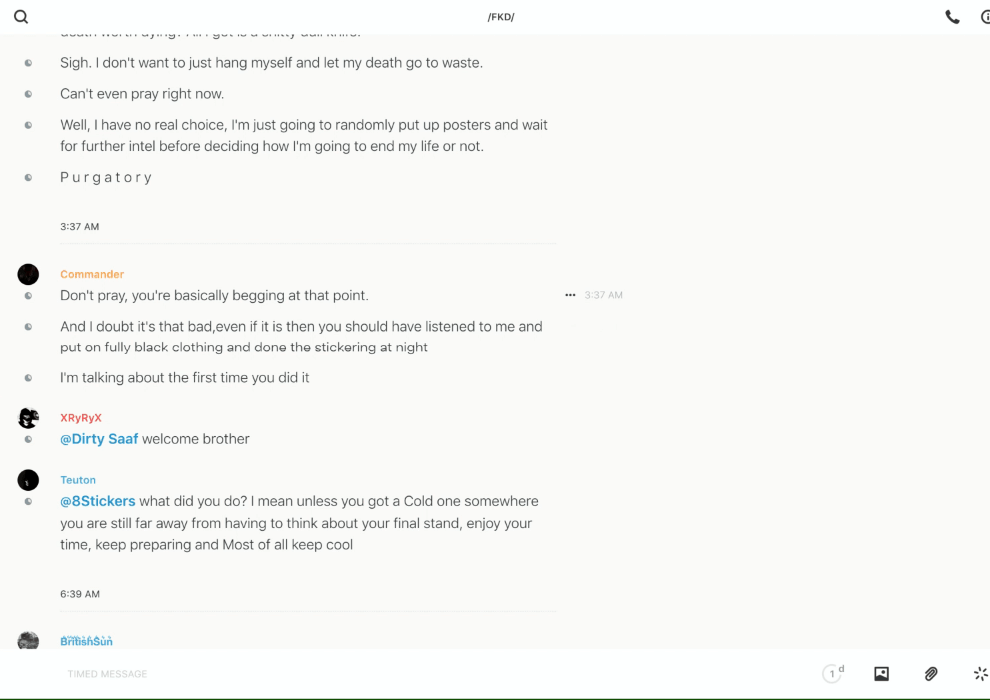Open the 1 day message timer
This screenshot has height=700, width=990.
[833, 674]
